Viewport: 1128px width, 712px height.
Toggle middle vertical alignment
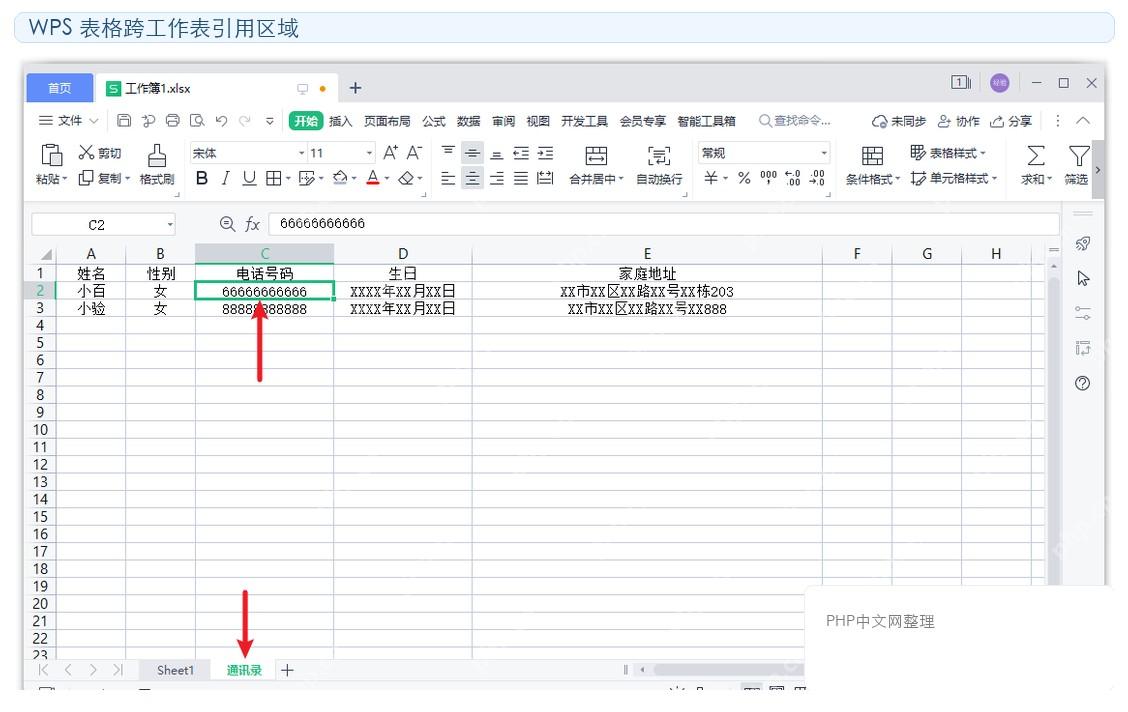click(x=473, y=152)
